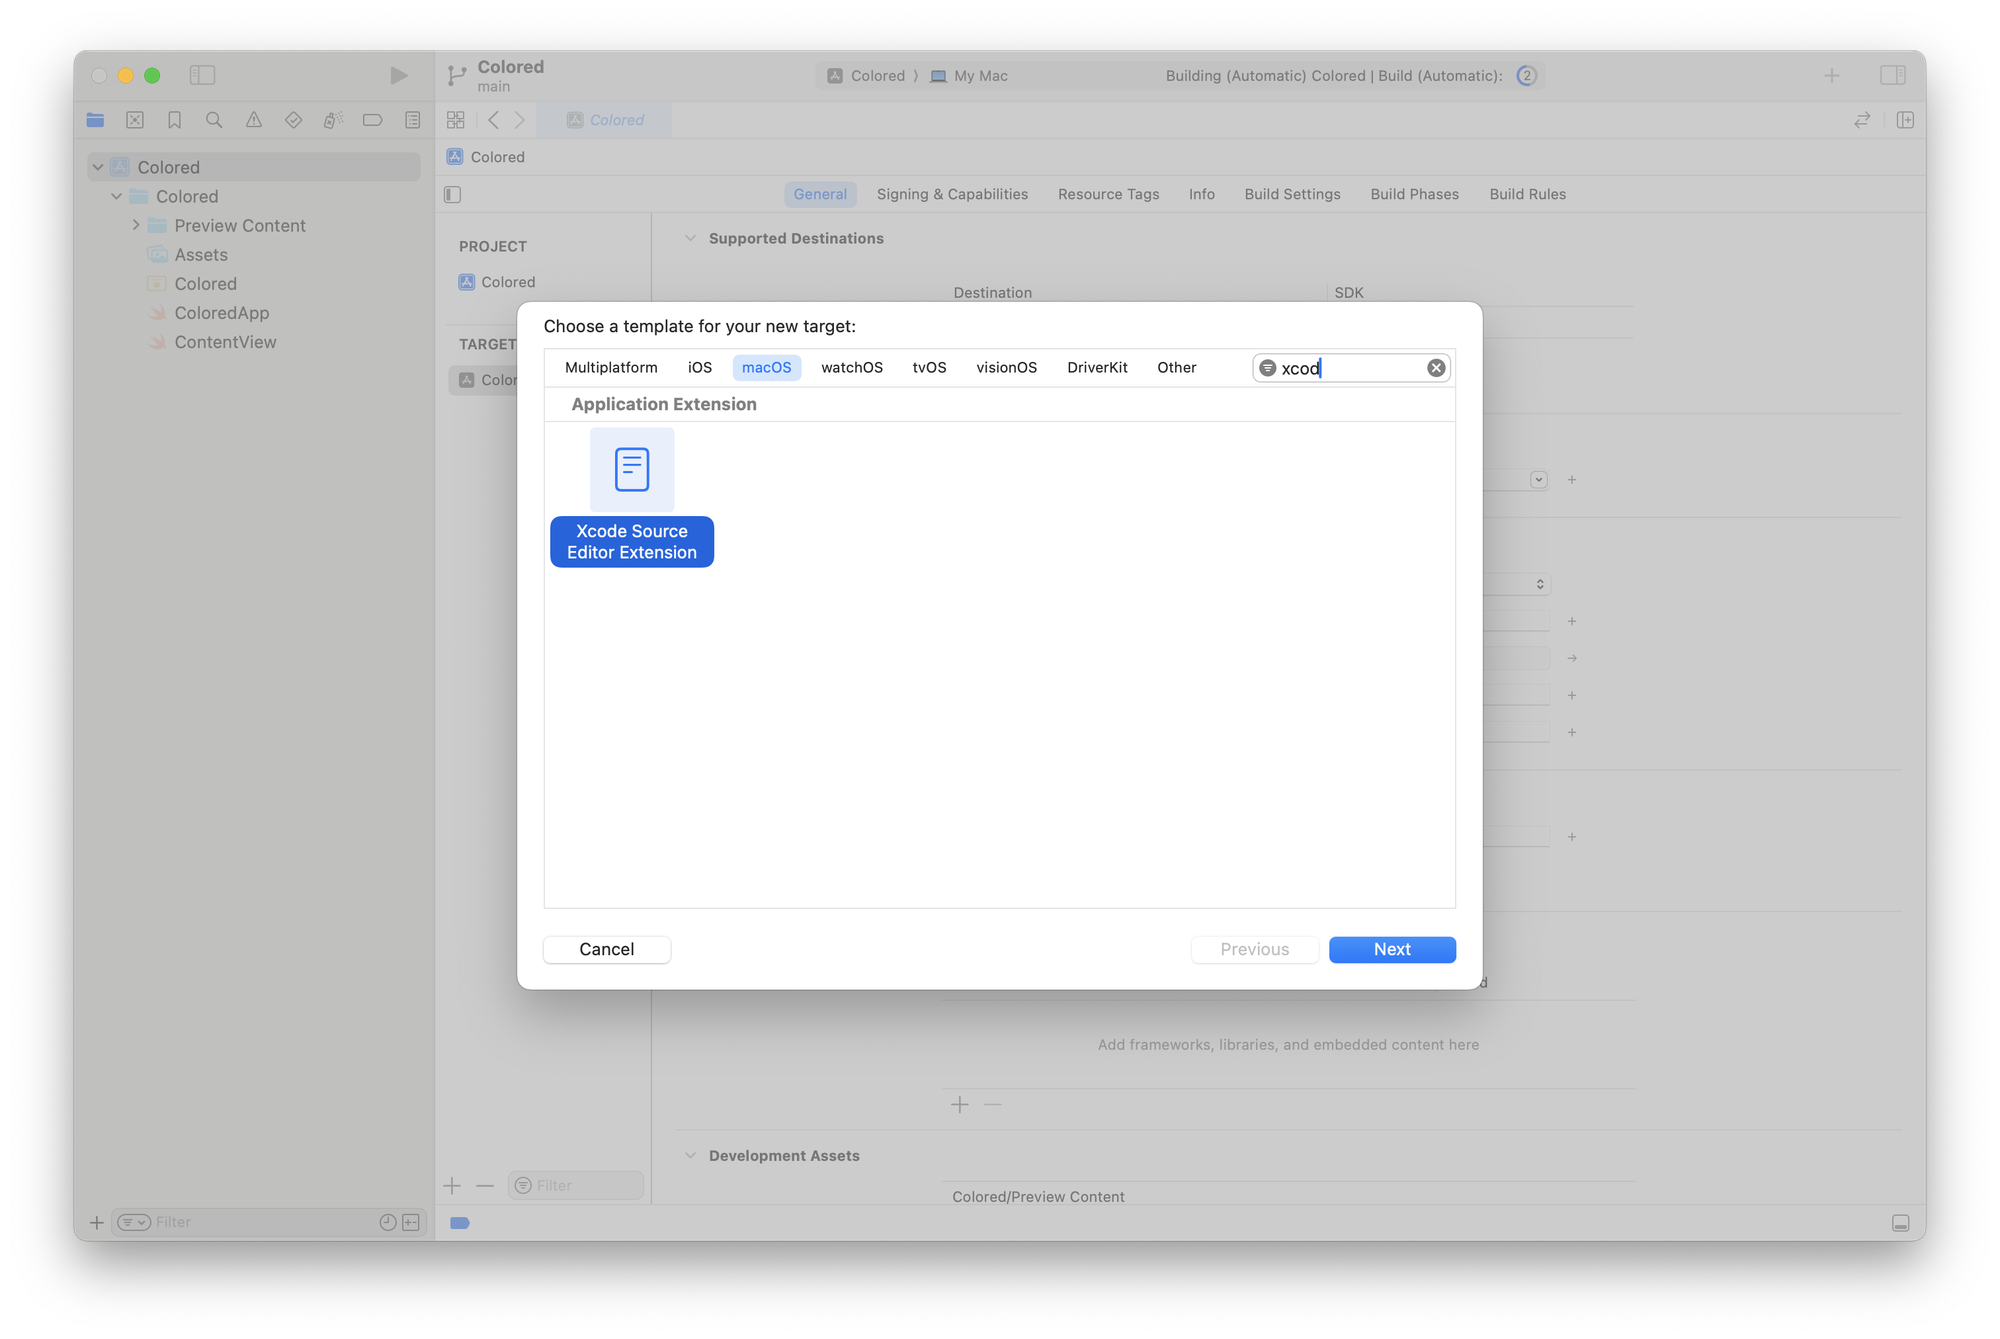Open the Report navigator icon
The image size is (2000, 1339).
point(413,120)
